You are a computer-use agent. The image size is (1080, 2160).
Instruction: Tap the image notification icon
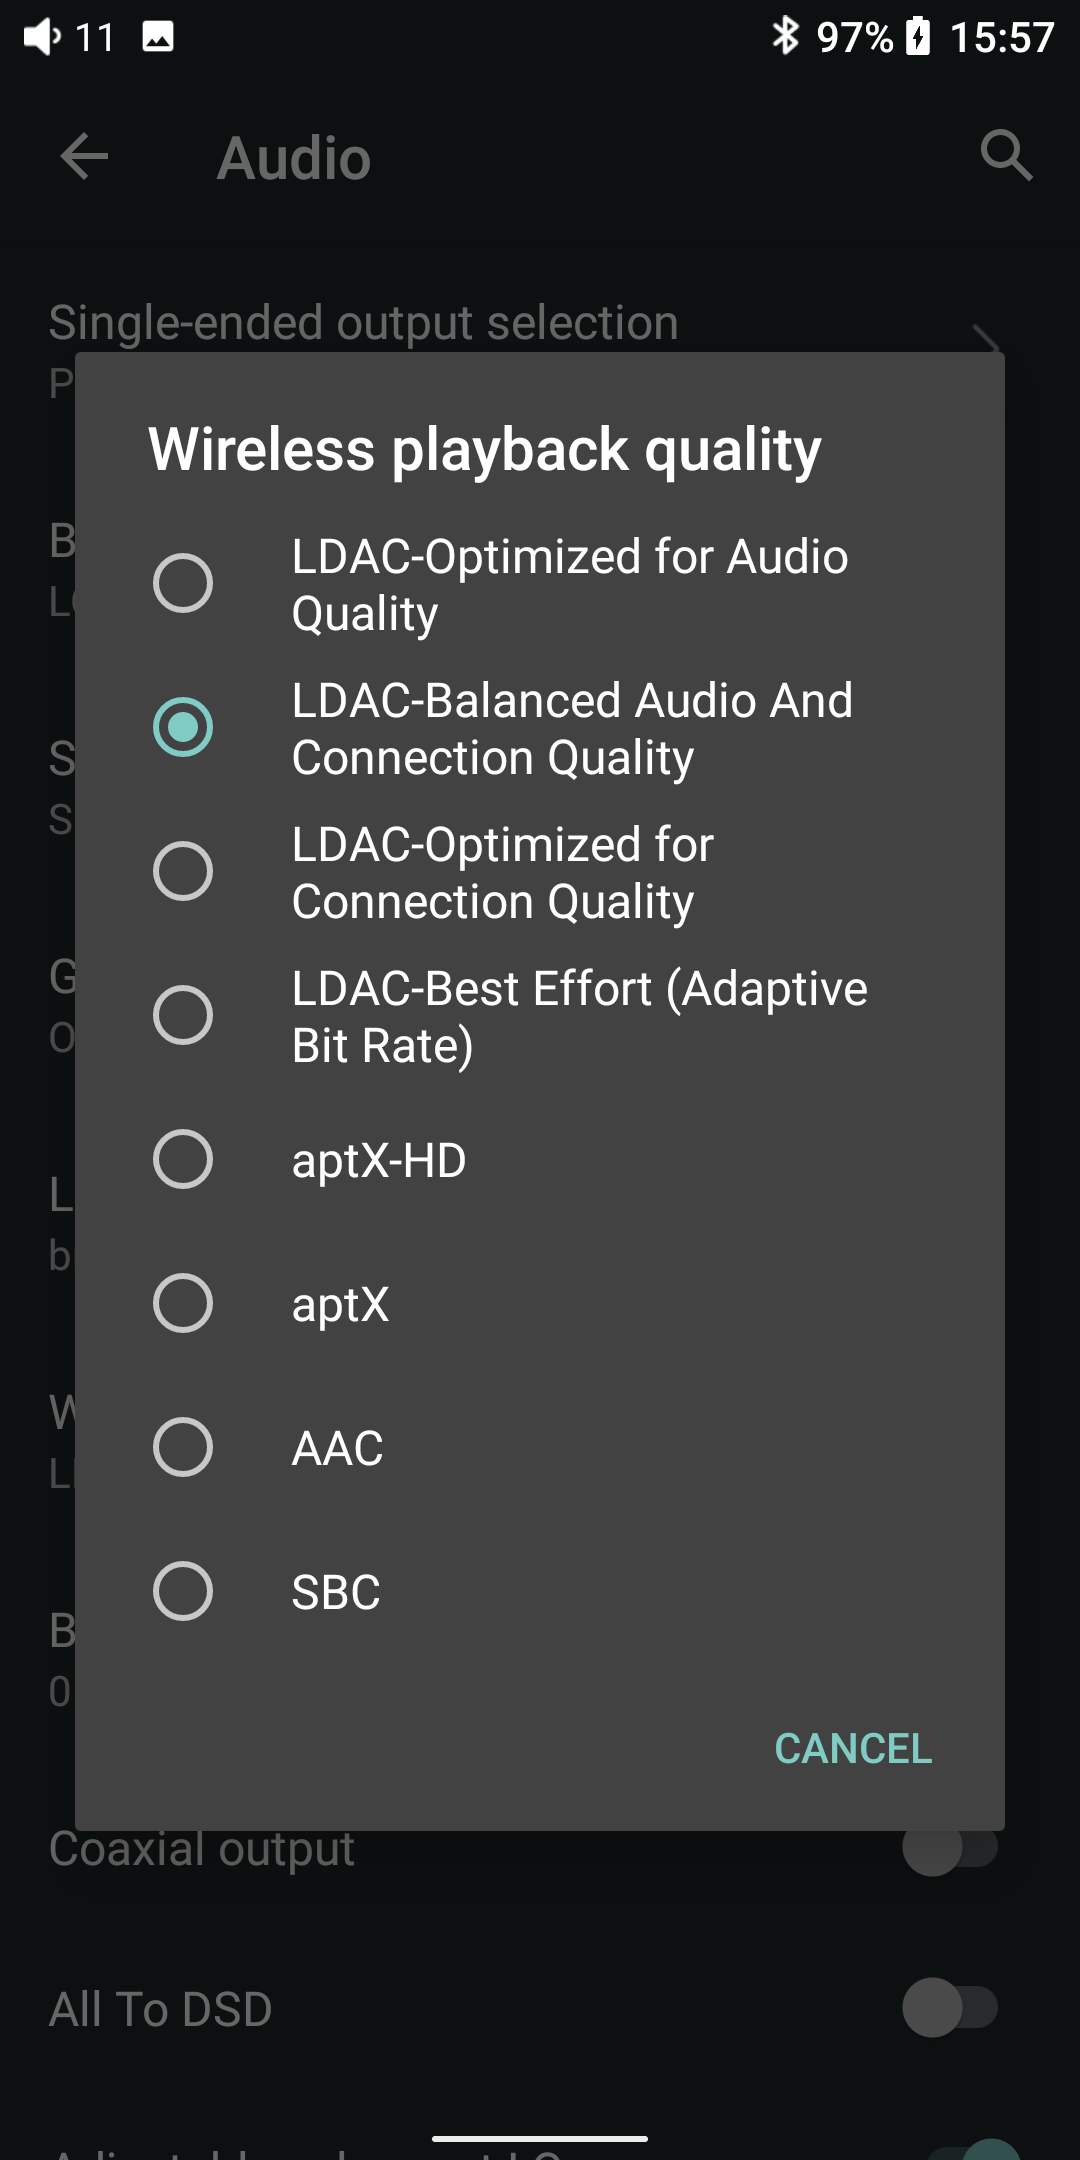[x=158, y=37]
